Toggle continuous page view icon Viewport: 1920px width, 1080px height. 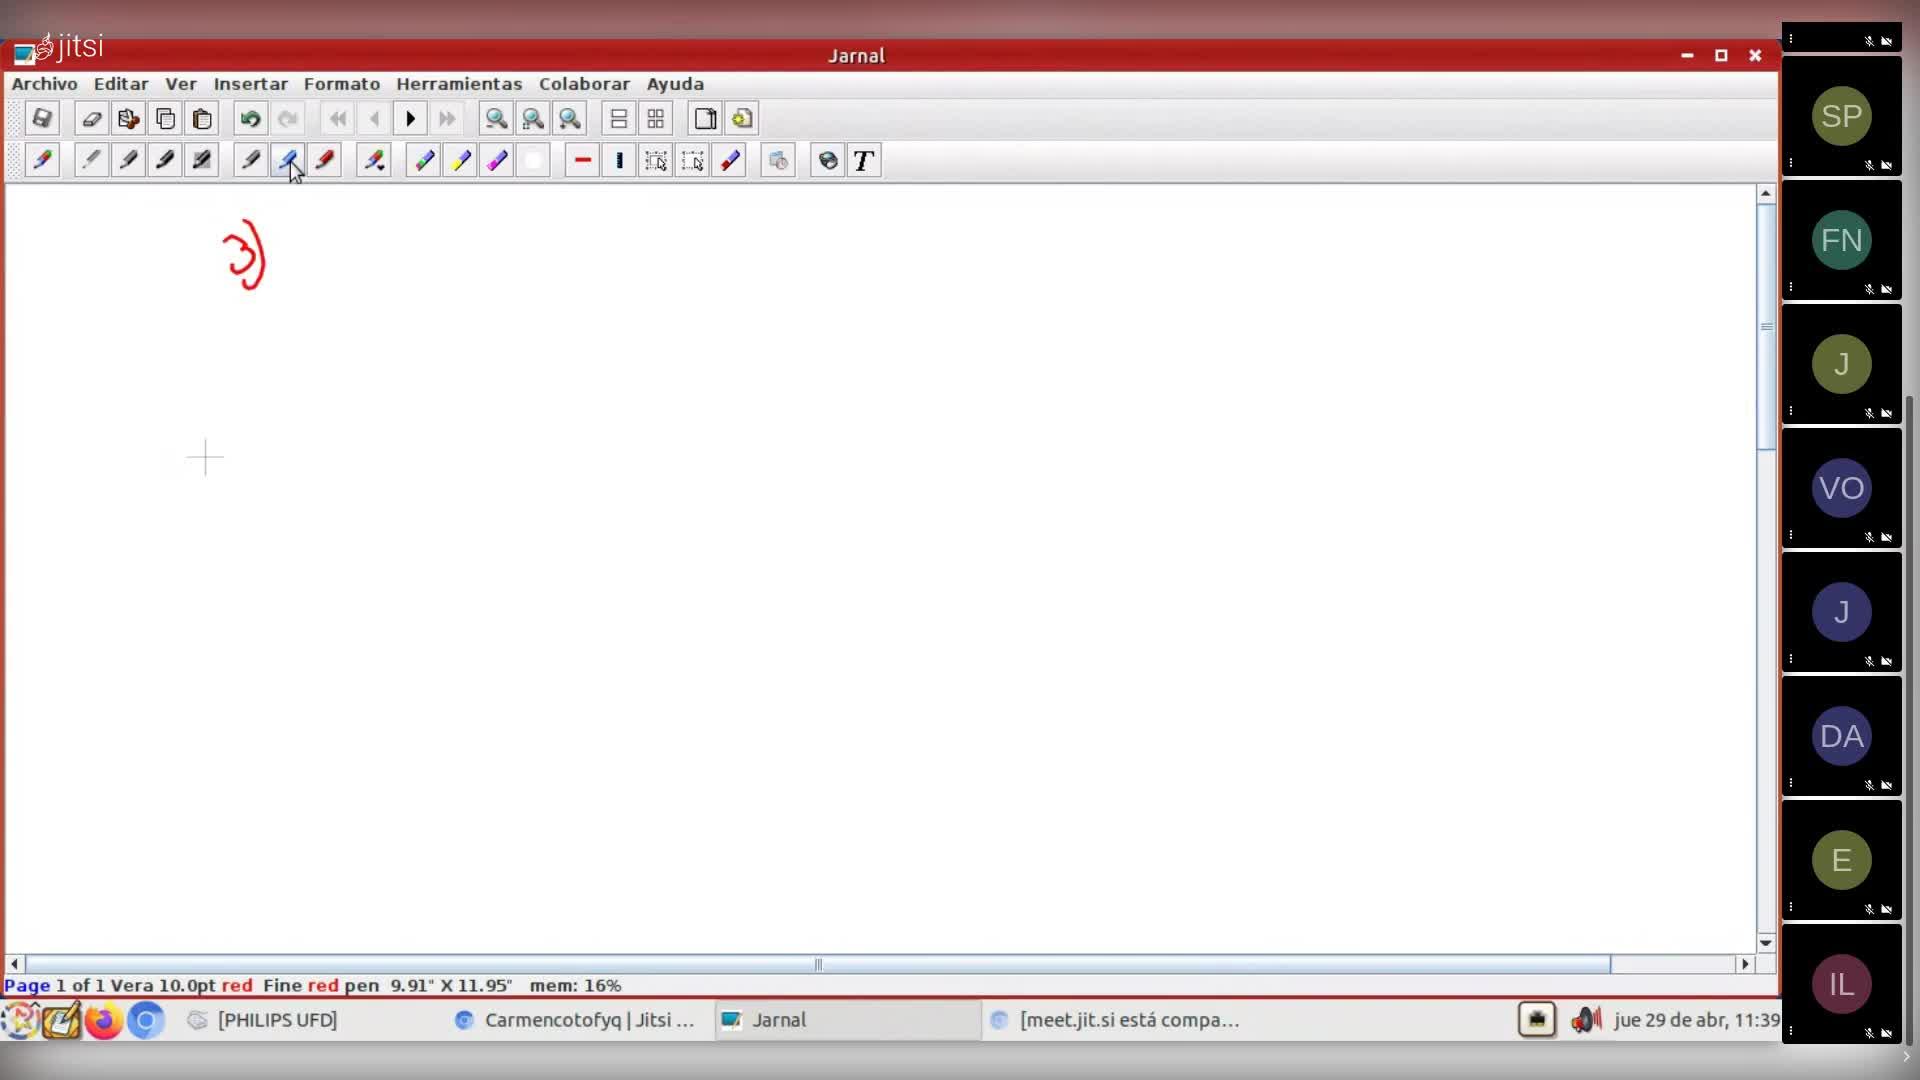[619, 119]
